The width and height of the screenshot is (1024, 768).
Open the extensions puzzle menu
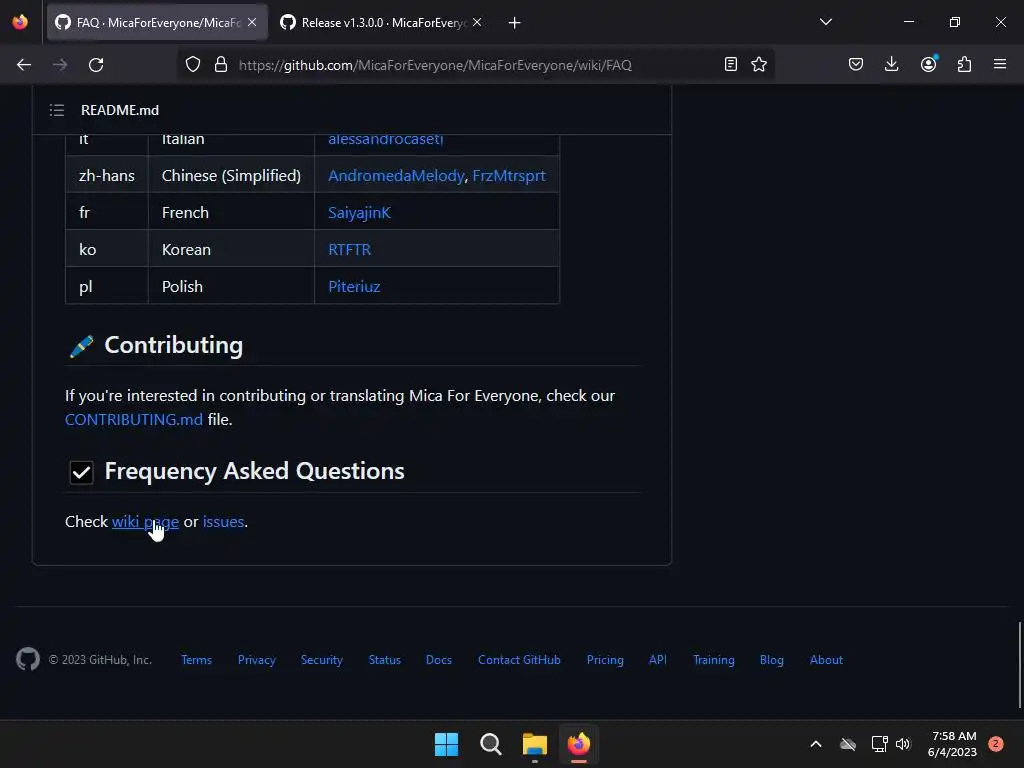964,64
